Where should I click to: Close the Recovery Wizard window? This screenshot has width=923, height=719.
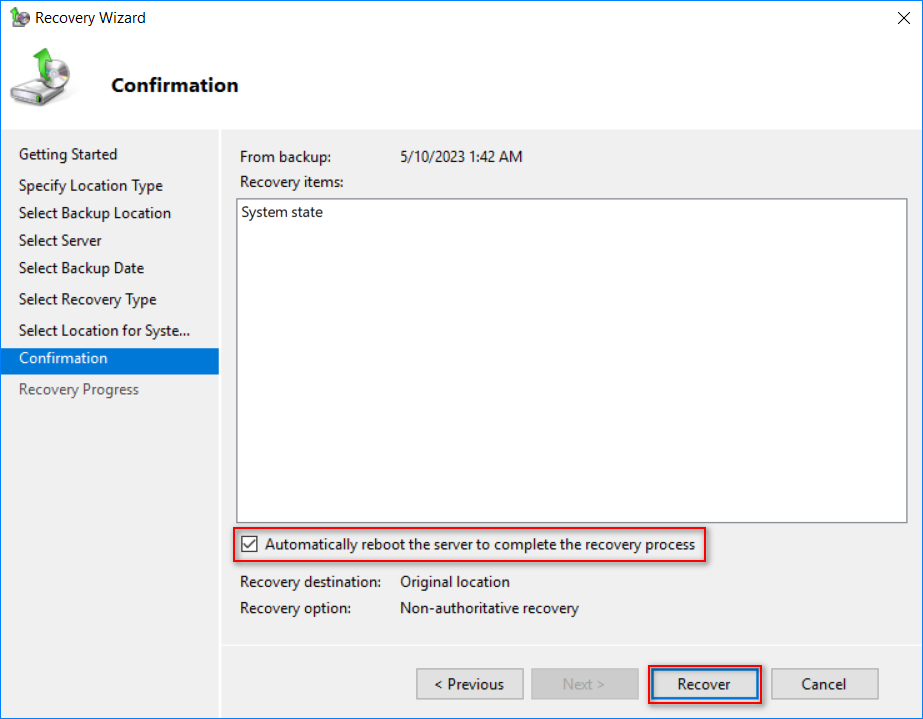pos(904,18)
